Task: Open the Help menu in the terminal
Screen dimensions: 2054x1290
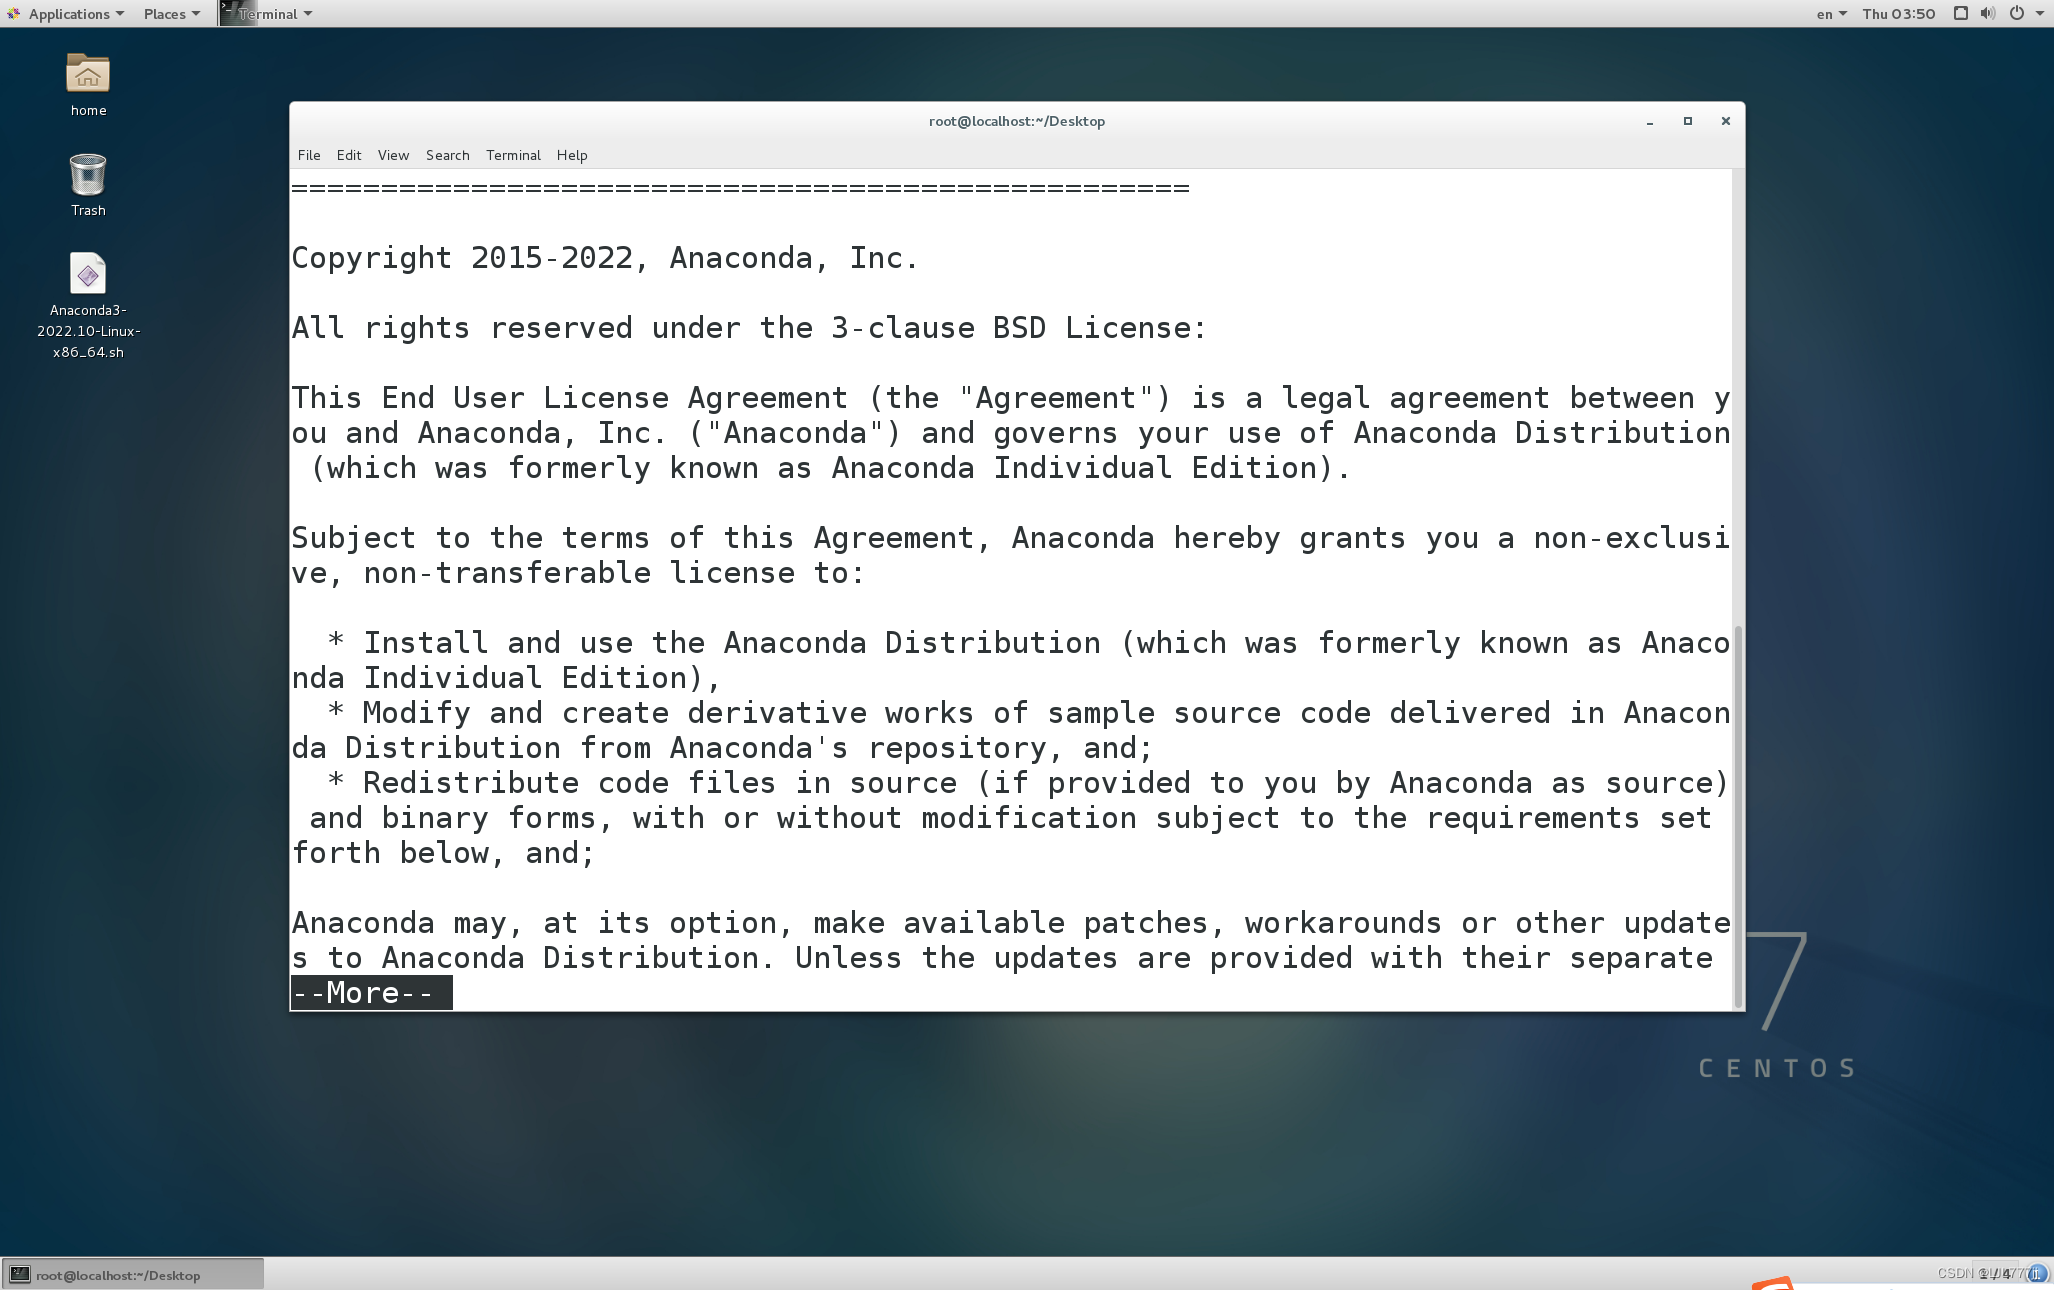Action: [x=571, y=155]
